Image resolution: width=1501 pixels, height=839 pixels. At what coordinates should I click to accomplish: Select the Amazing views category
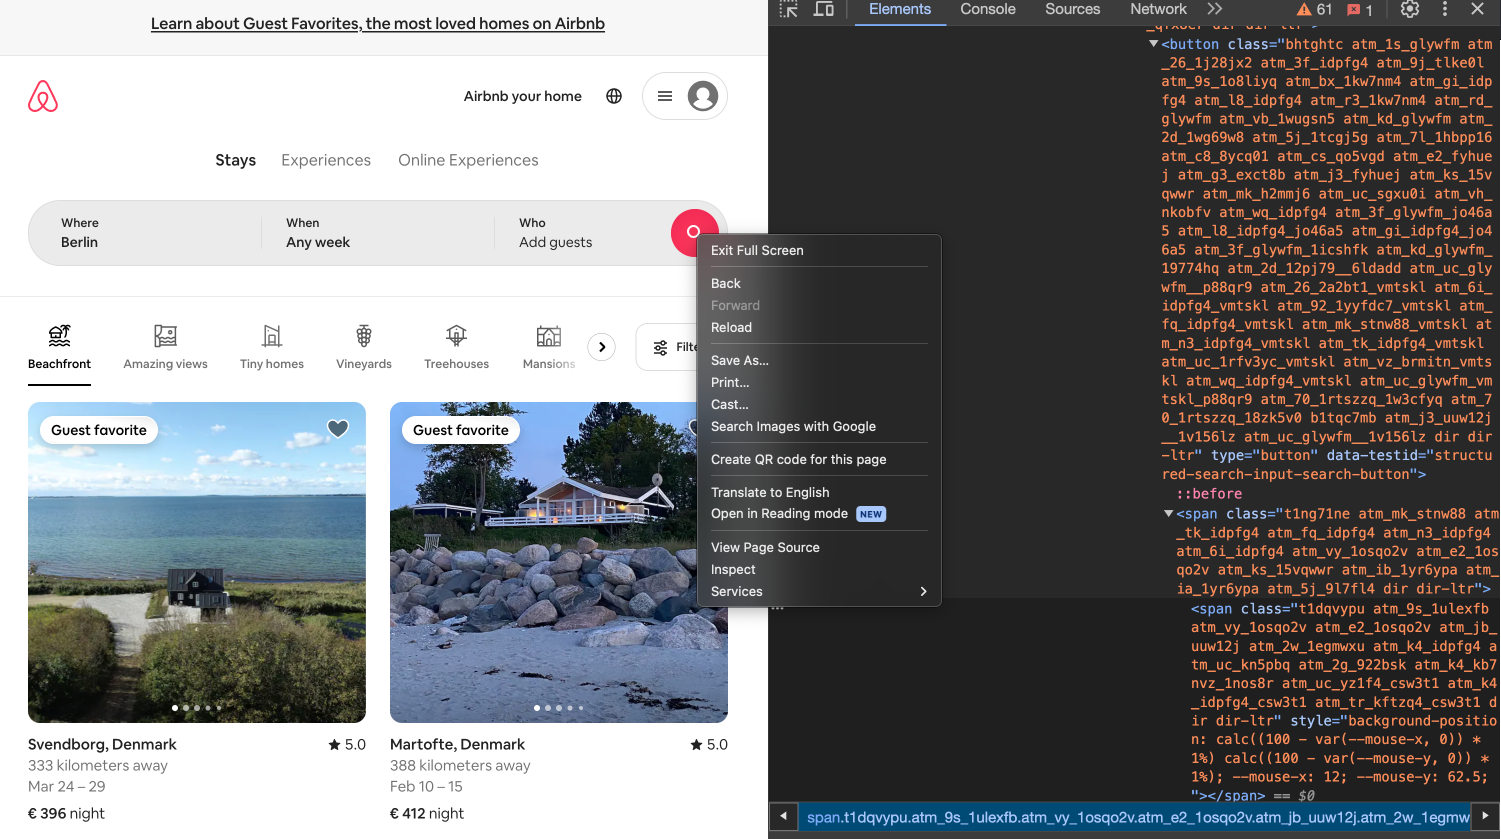click(x=166, y=348)
